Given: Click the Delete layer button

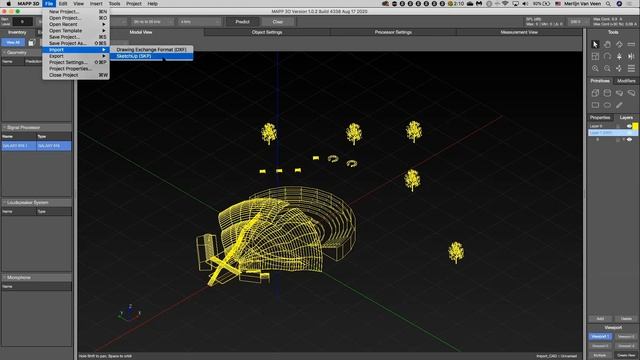Looking at the screenshot, I should [x=626, y=319].
